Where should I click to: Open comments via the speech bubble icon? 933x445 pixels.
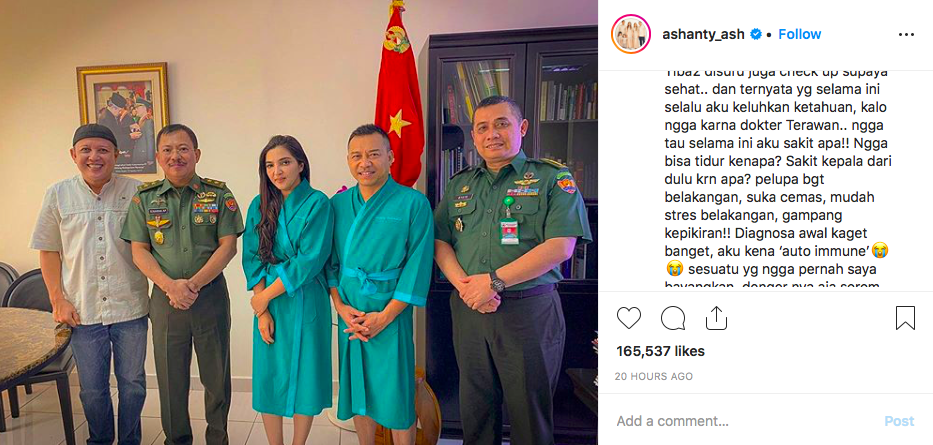pos(672,318)
